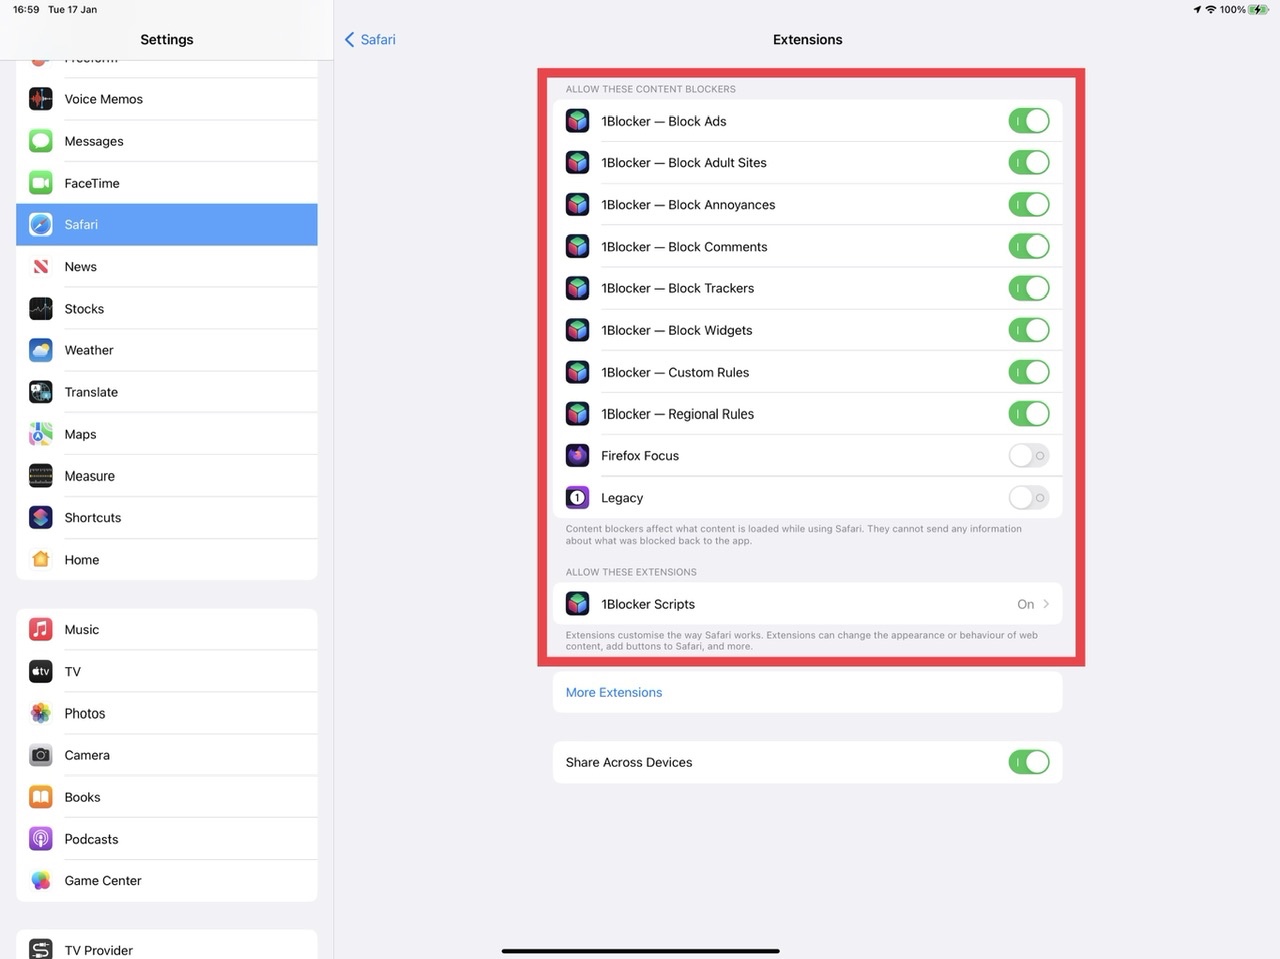This screenshot has width=1280, height=959.
Task: Go back using the Safari chevron
Action: (x=349, y=39)
